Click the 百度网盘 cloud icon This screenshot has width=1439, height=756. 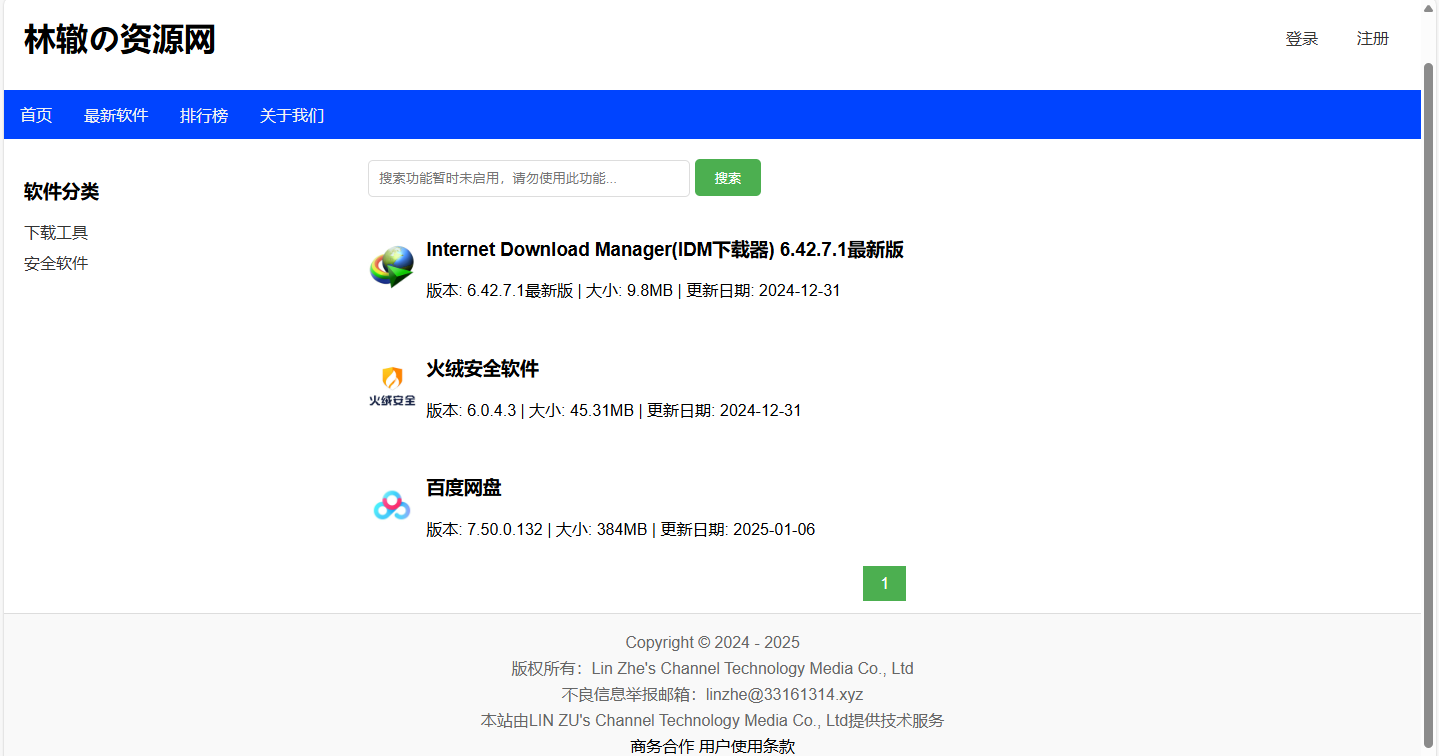(392, 505)
